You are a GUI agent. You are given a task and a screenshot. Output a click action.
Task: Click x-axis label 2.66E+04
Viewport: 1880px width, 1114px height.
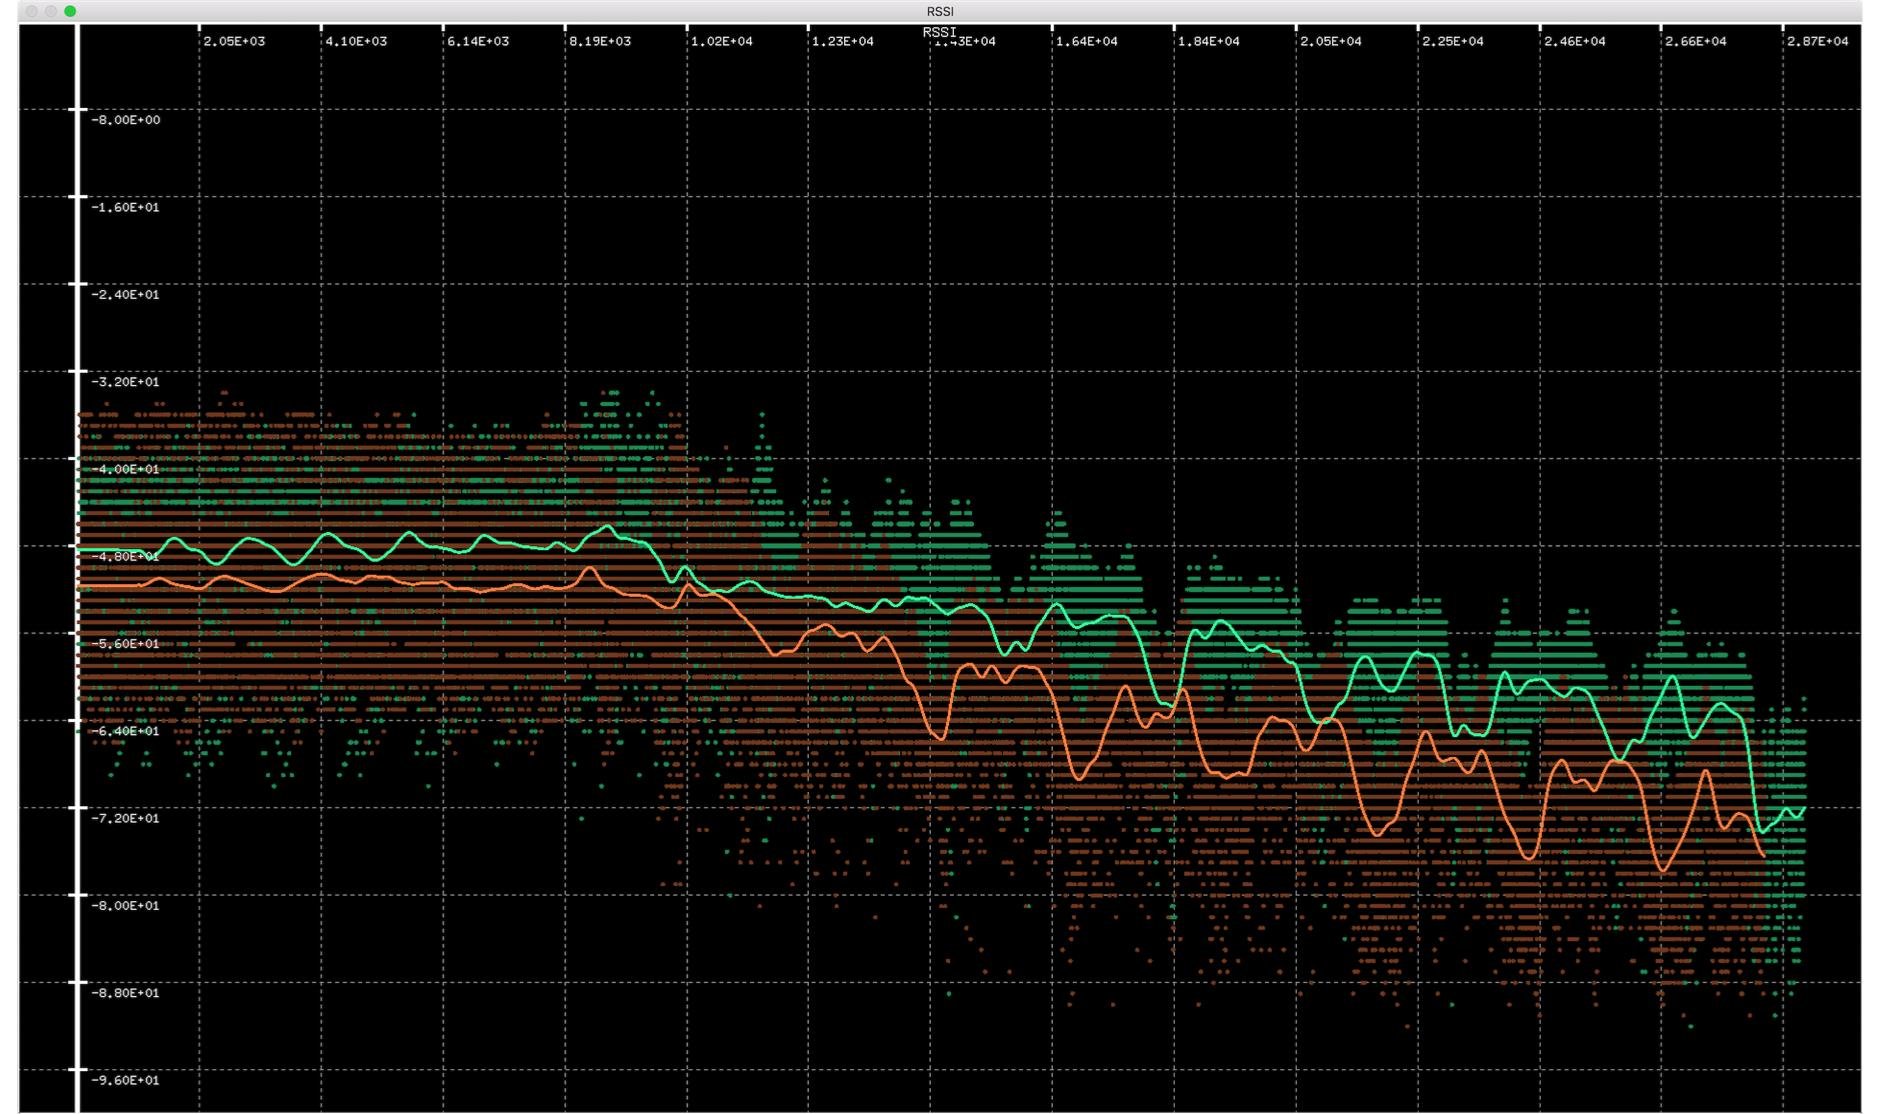(x=1696, y=41)
